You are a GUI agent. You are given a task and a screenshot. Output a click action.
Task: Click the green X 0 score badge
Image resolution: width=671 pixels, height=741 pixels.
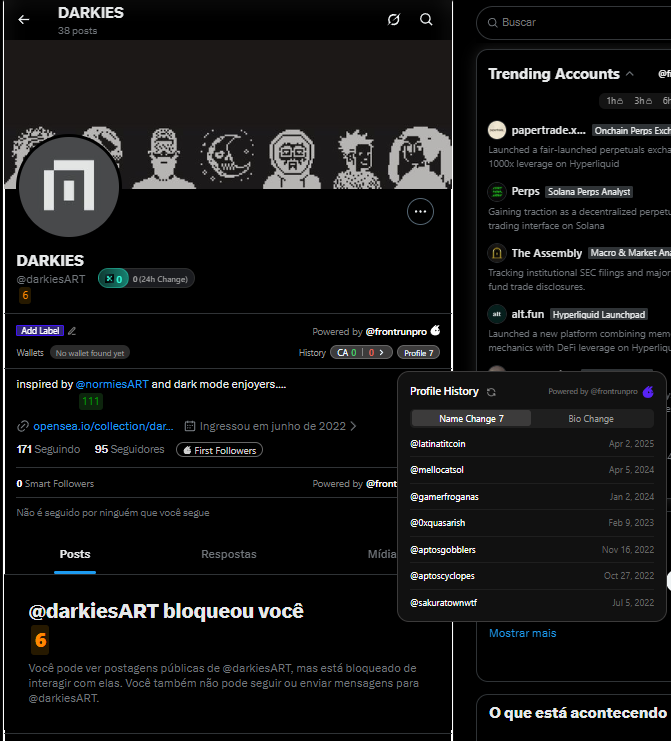[x=113, y=279]
